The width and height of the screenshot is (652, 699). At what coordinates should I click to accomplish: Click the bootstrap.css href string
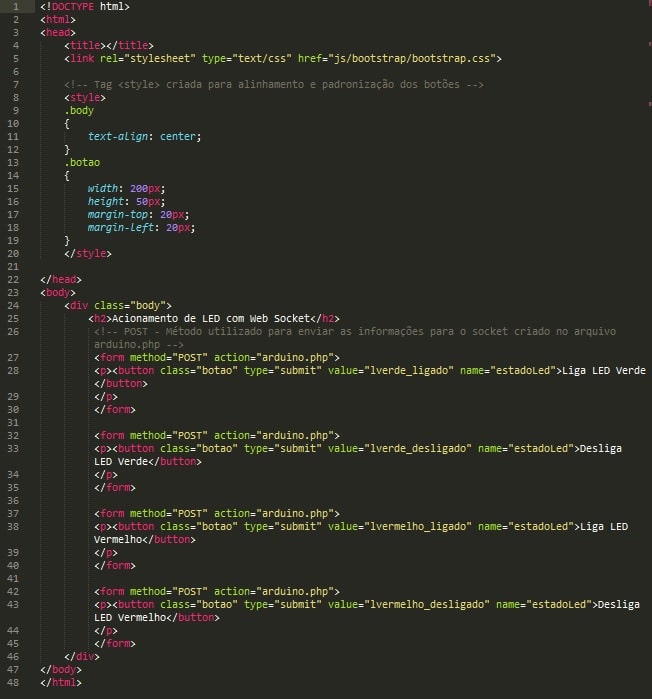(x=421, y=58)
